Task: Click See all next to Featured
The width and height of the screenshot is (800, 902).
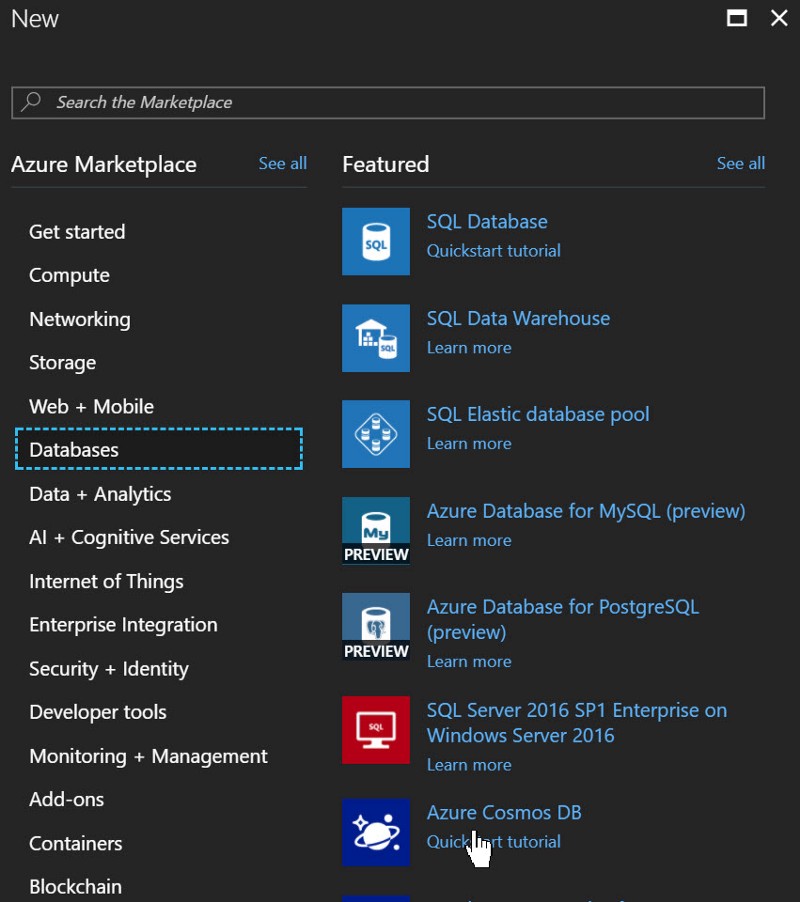Action: 740,163
